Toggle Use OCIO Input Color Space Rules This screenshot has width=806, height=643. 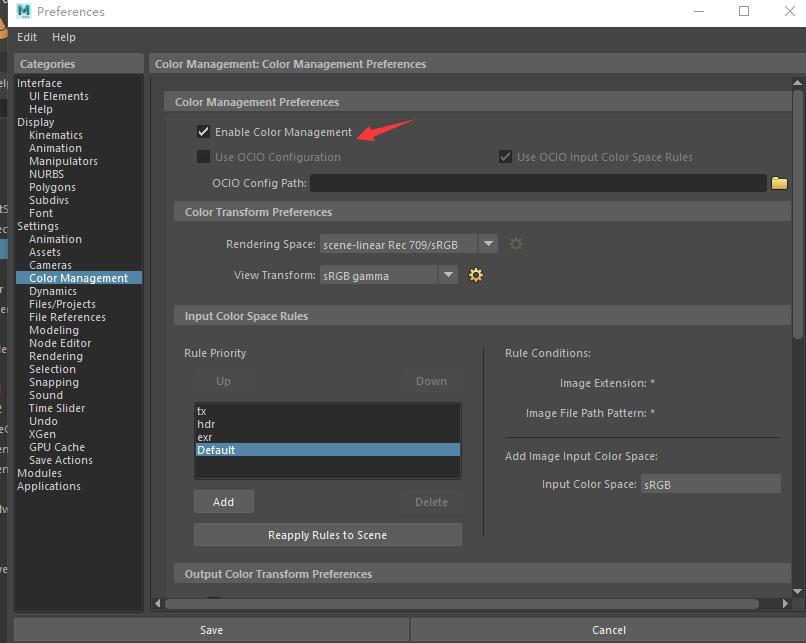click(x=505, y=156)
